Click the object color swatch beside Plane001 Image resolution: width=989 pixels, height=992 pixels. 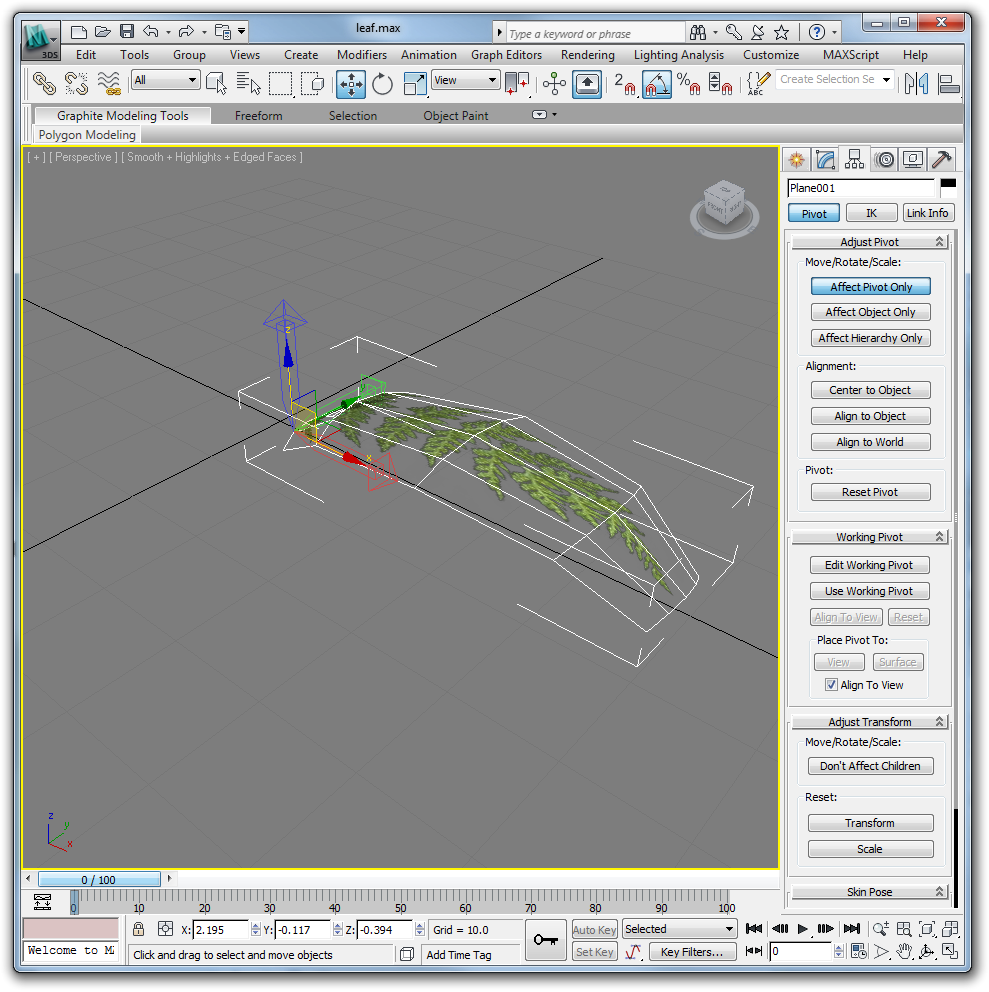click(x=948, y=186)
